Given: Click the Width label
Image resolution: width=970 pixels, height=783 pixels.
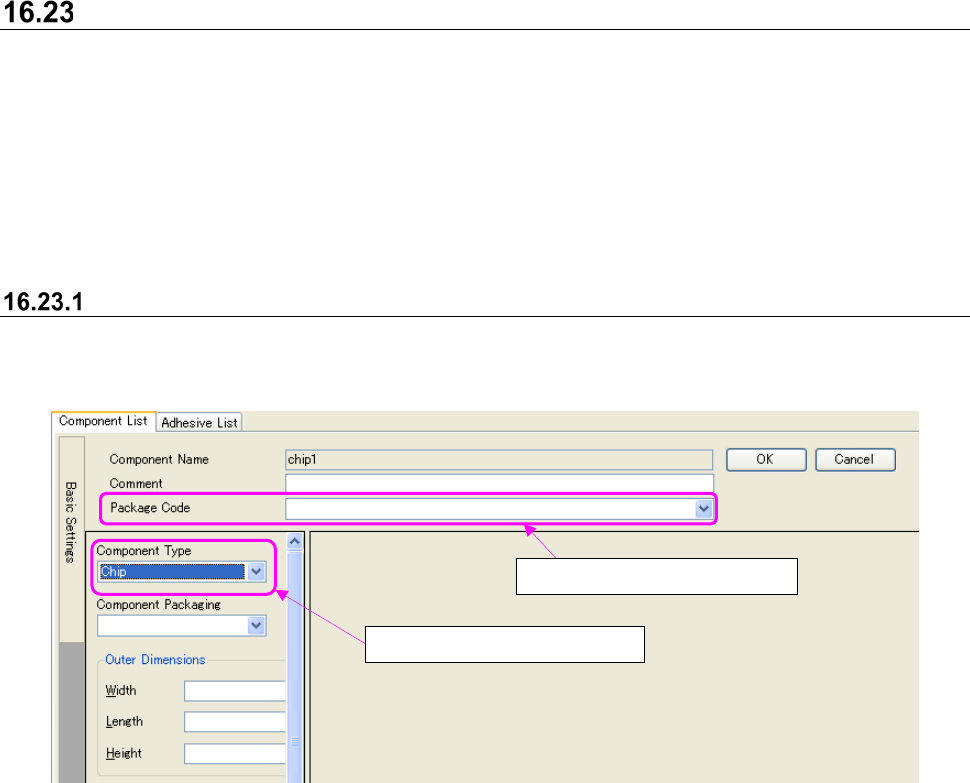Looking at the screenshot, I should click(x=121, y=690).
